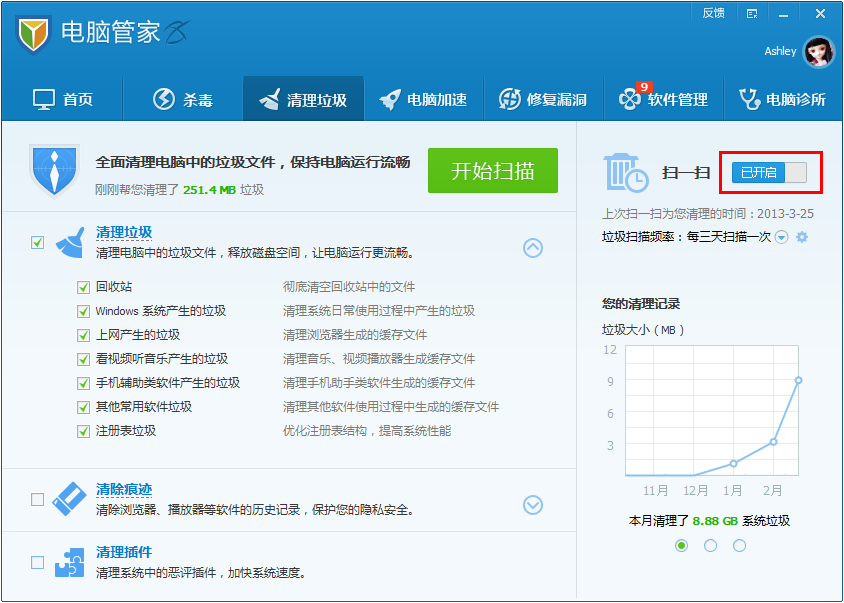Open the 软件管理 tab

point(663,100)
